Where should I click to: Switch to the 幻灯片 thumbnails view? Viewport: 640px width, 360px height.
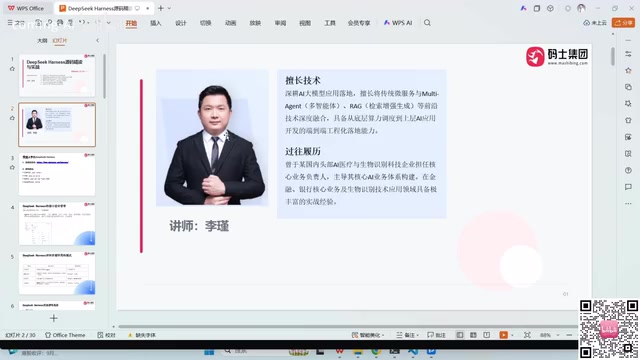(60, 40)
